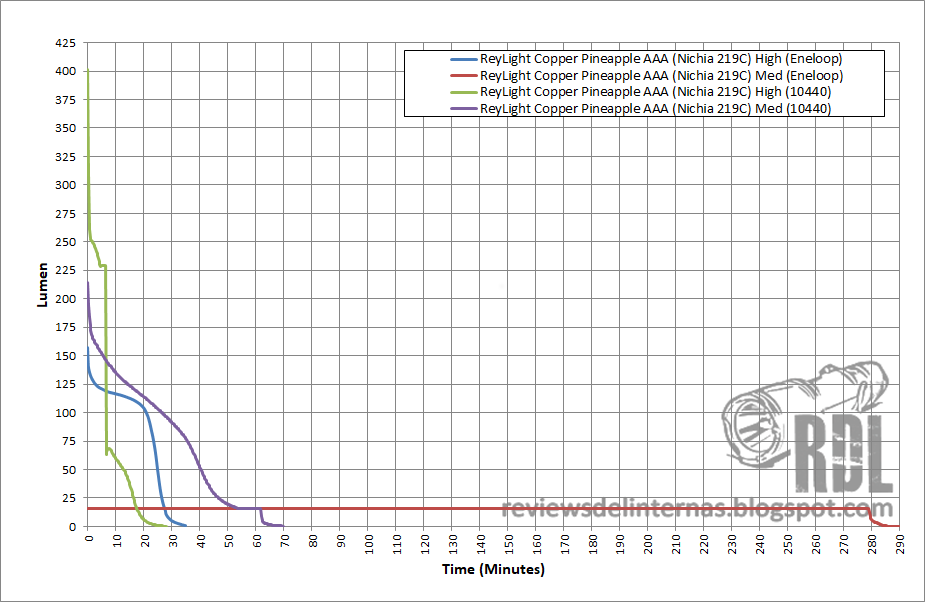Screen dimensions: 925x602
Task: Click the 375 label on the y-axis
Action: pyautogui.click(x=65, y=100)
